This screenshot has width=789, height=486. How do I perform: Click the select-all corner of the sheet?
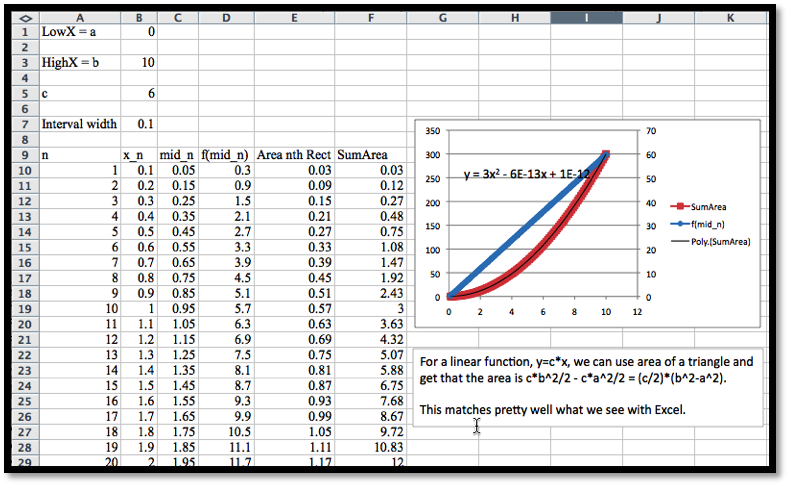click(23, 17)
